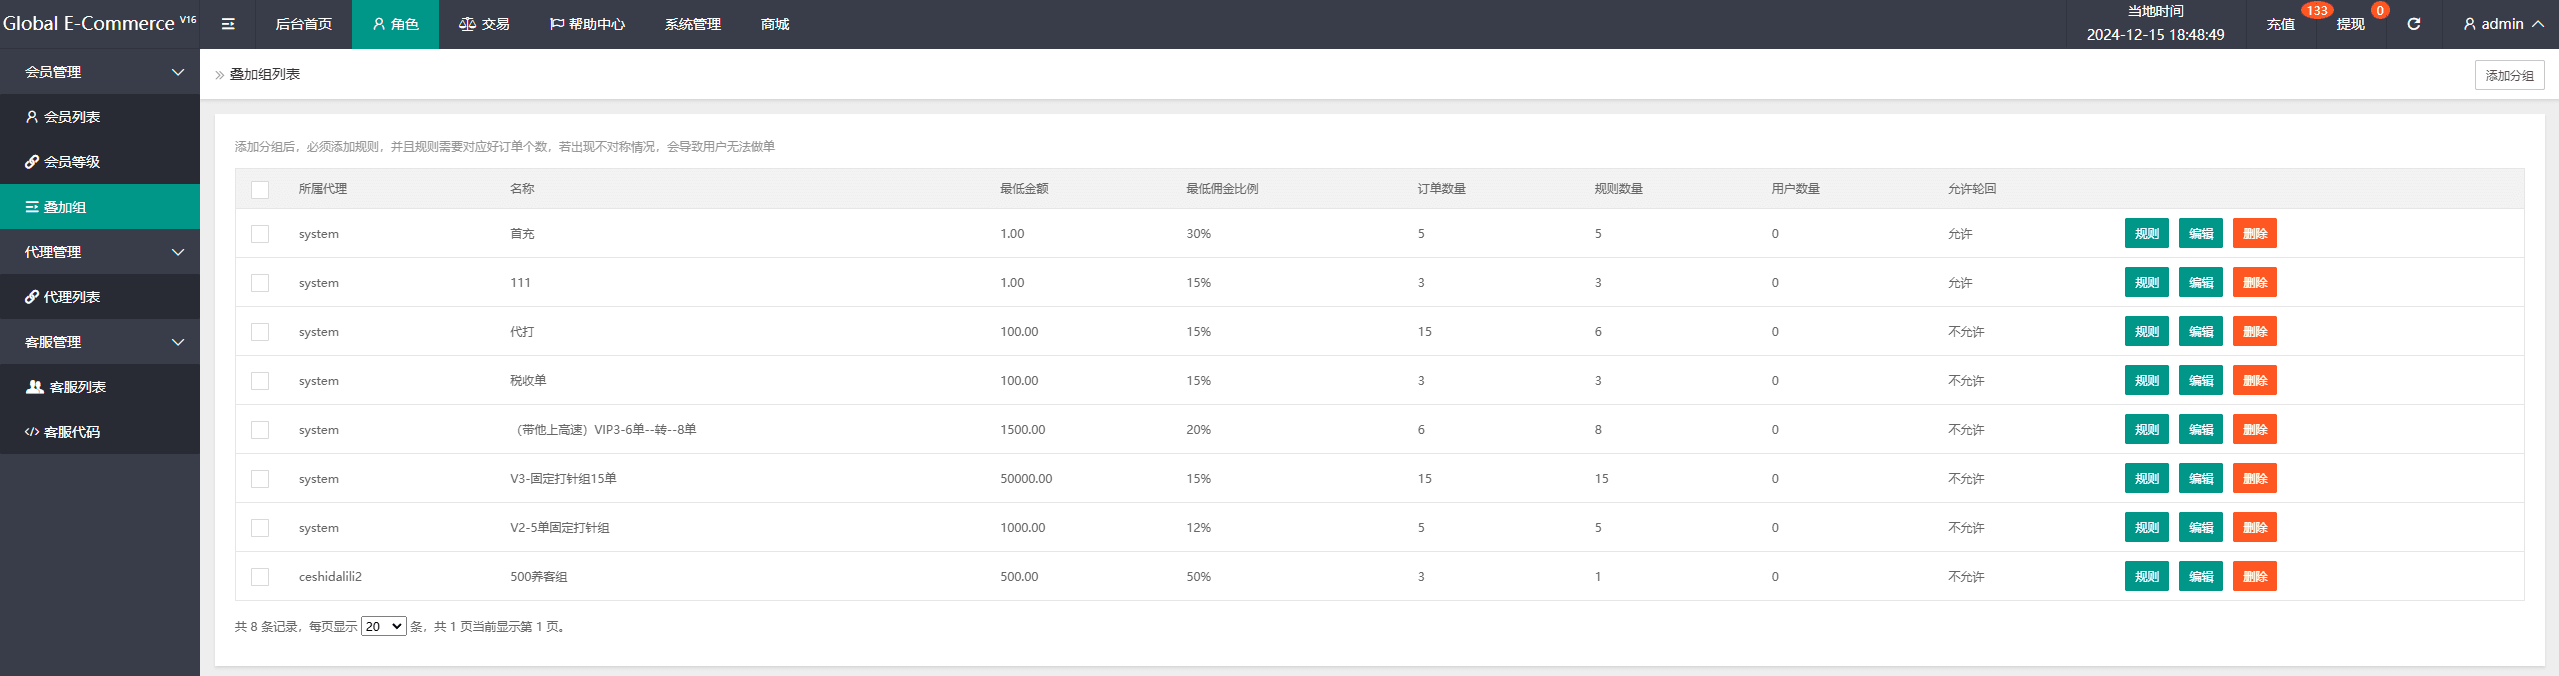Open the 帮助中心 tab
This screenshot has height=676, width=2559.
tap(587, 24)
